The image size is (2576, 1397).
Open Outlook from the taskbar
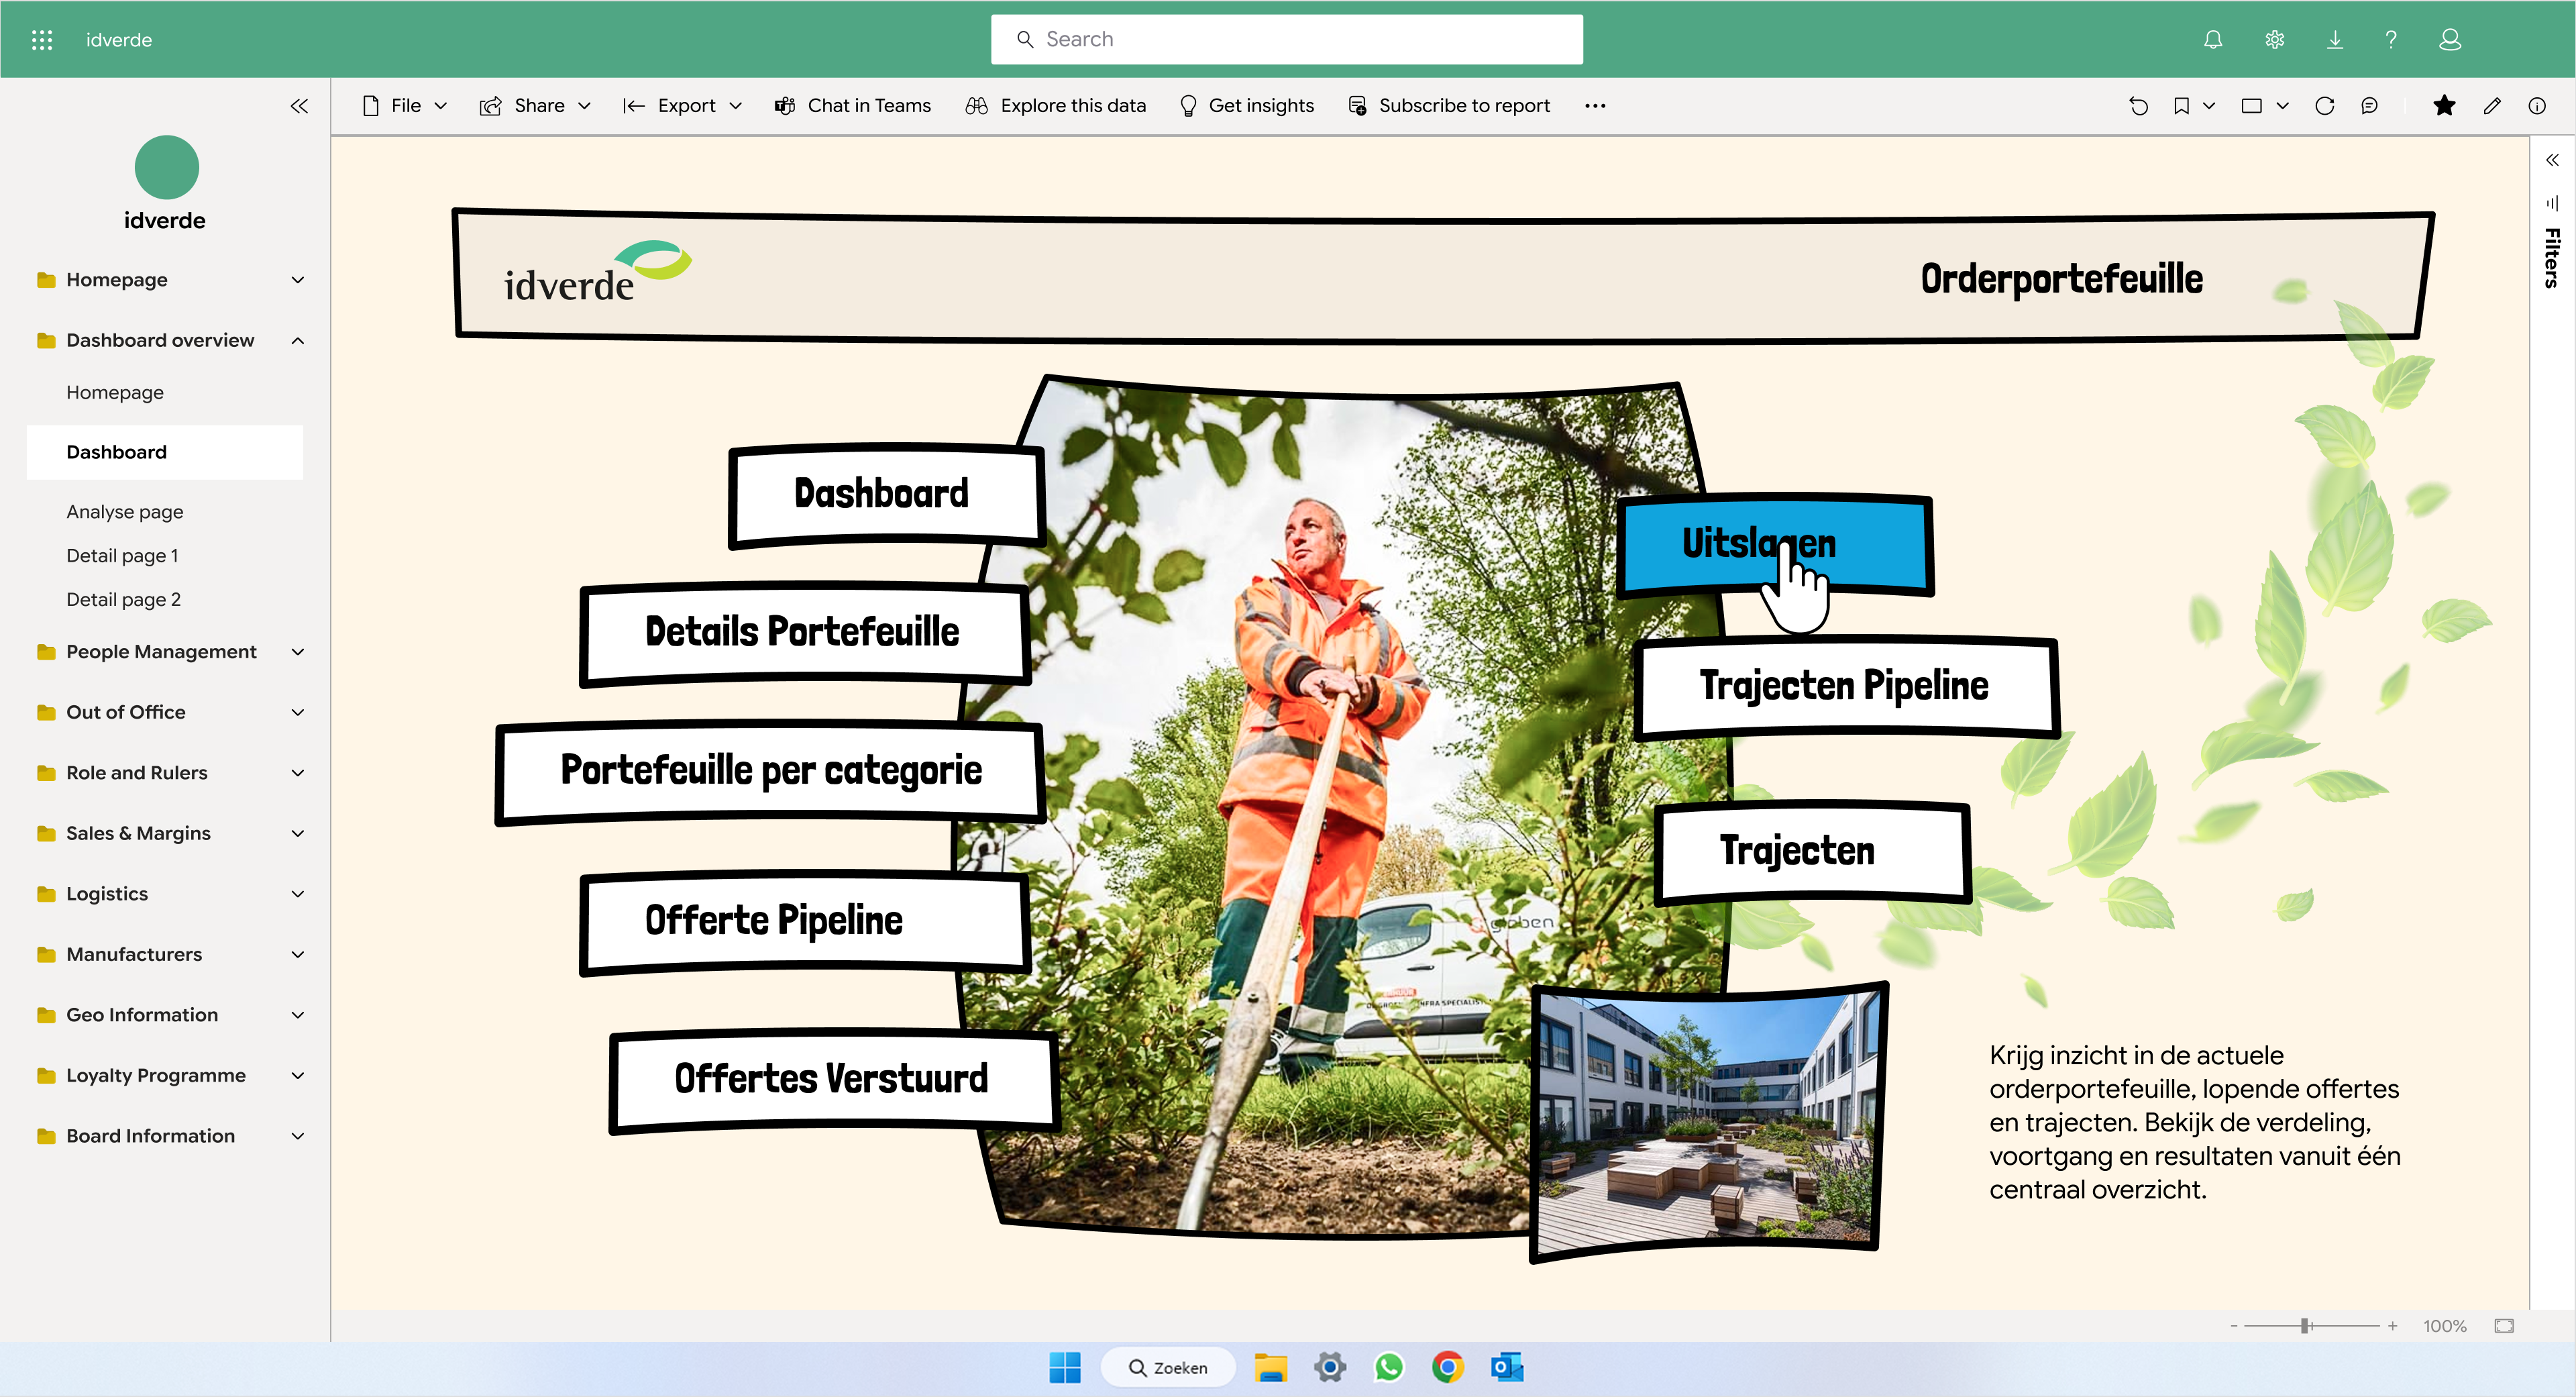coord(1506,1367)
